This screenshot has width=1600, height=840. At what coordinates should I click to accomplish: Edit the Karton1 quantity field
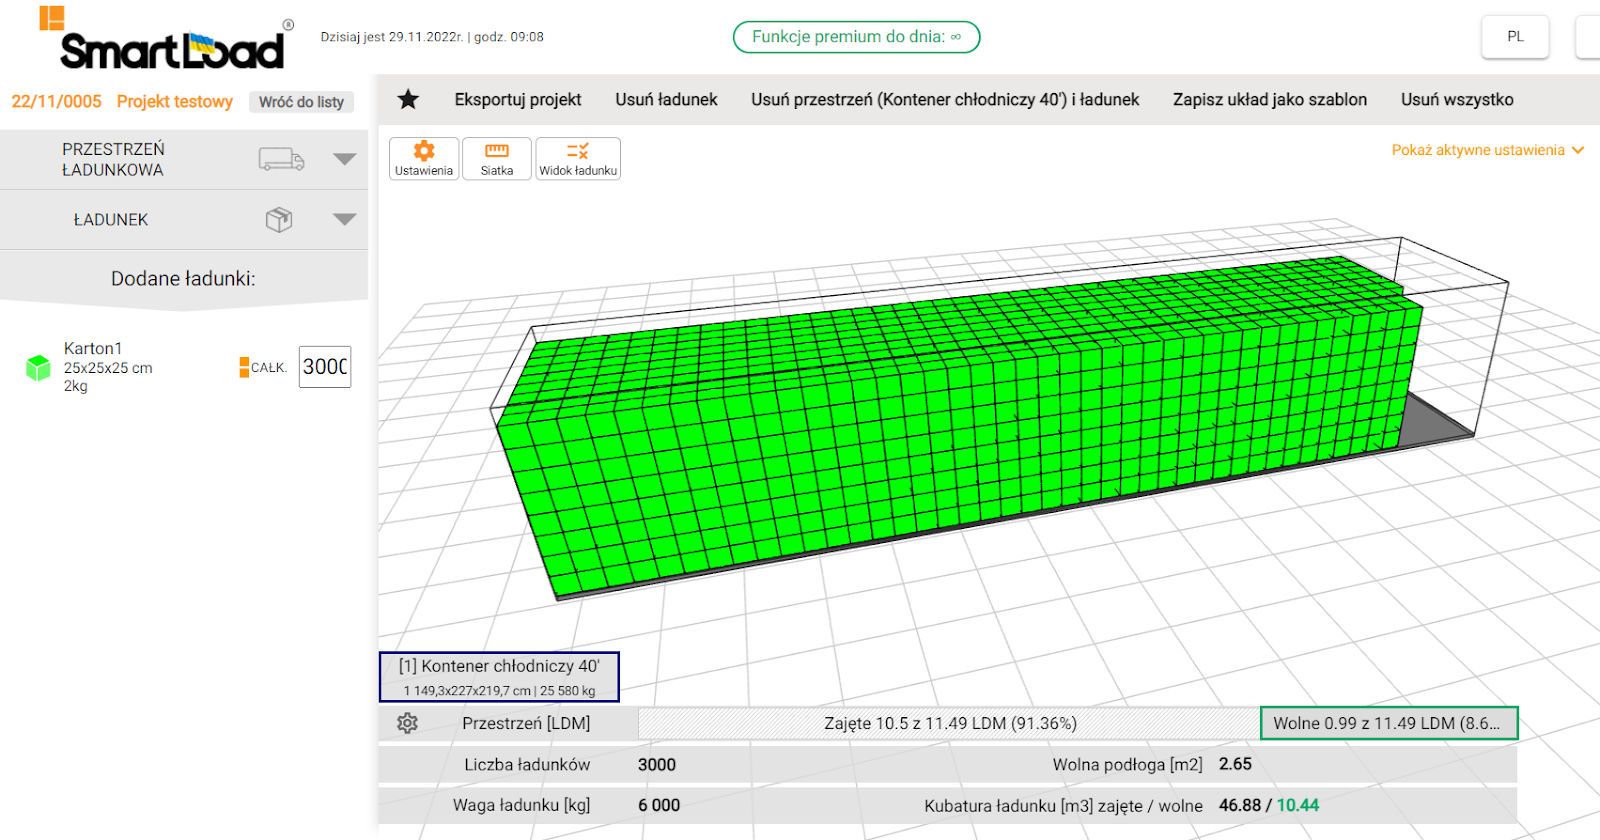(x=325, y=367)
